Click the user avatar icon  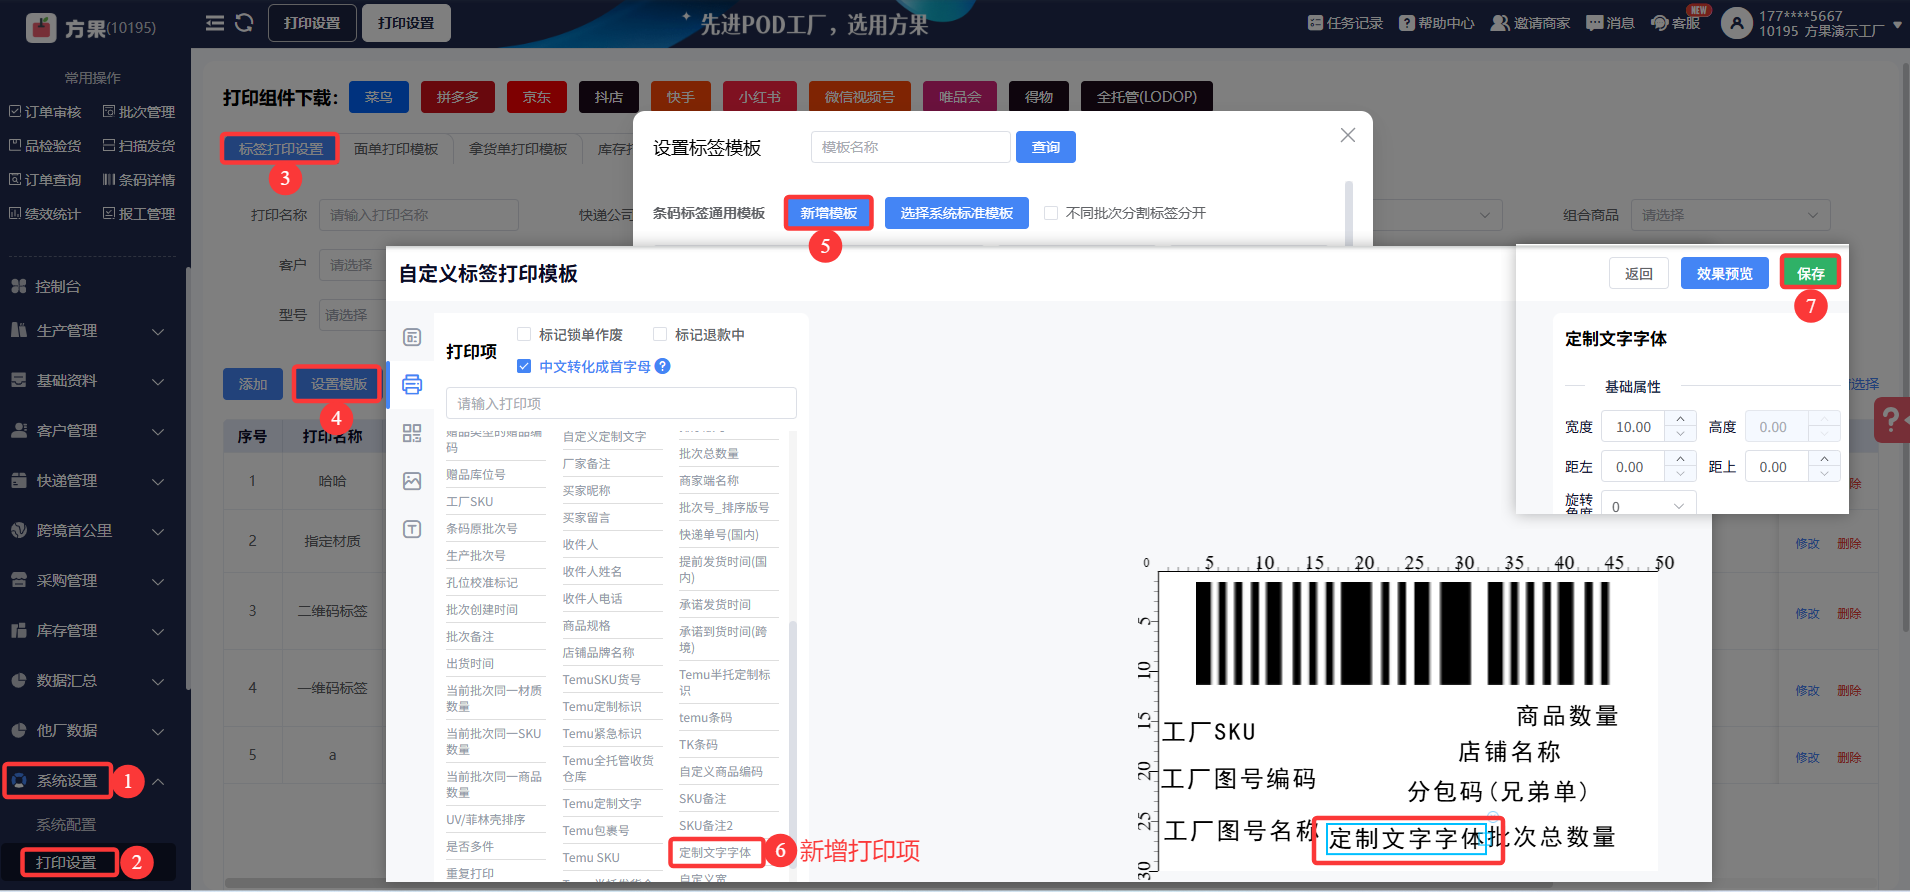click(x=1736, y=23)
